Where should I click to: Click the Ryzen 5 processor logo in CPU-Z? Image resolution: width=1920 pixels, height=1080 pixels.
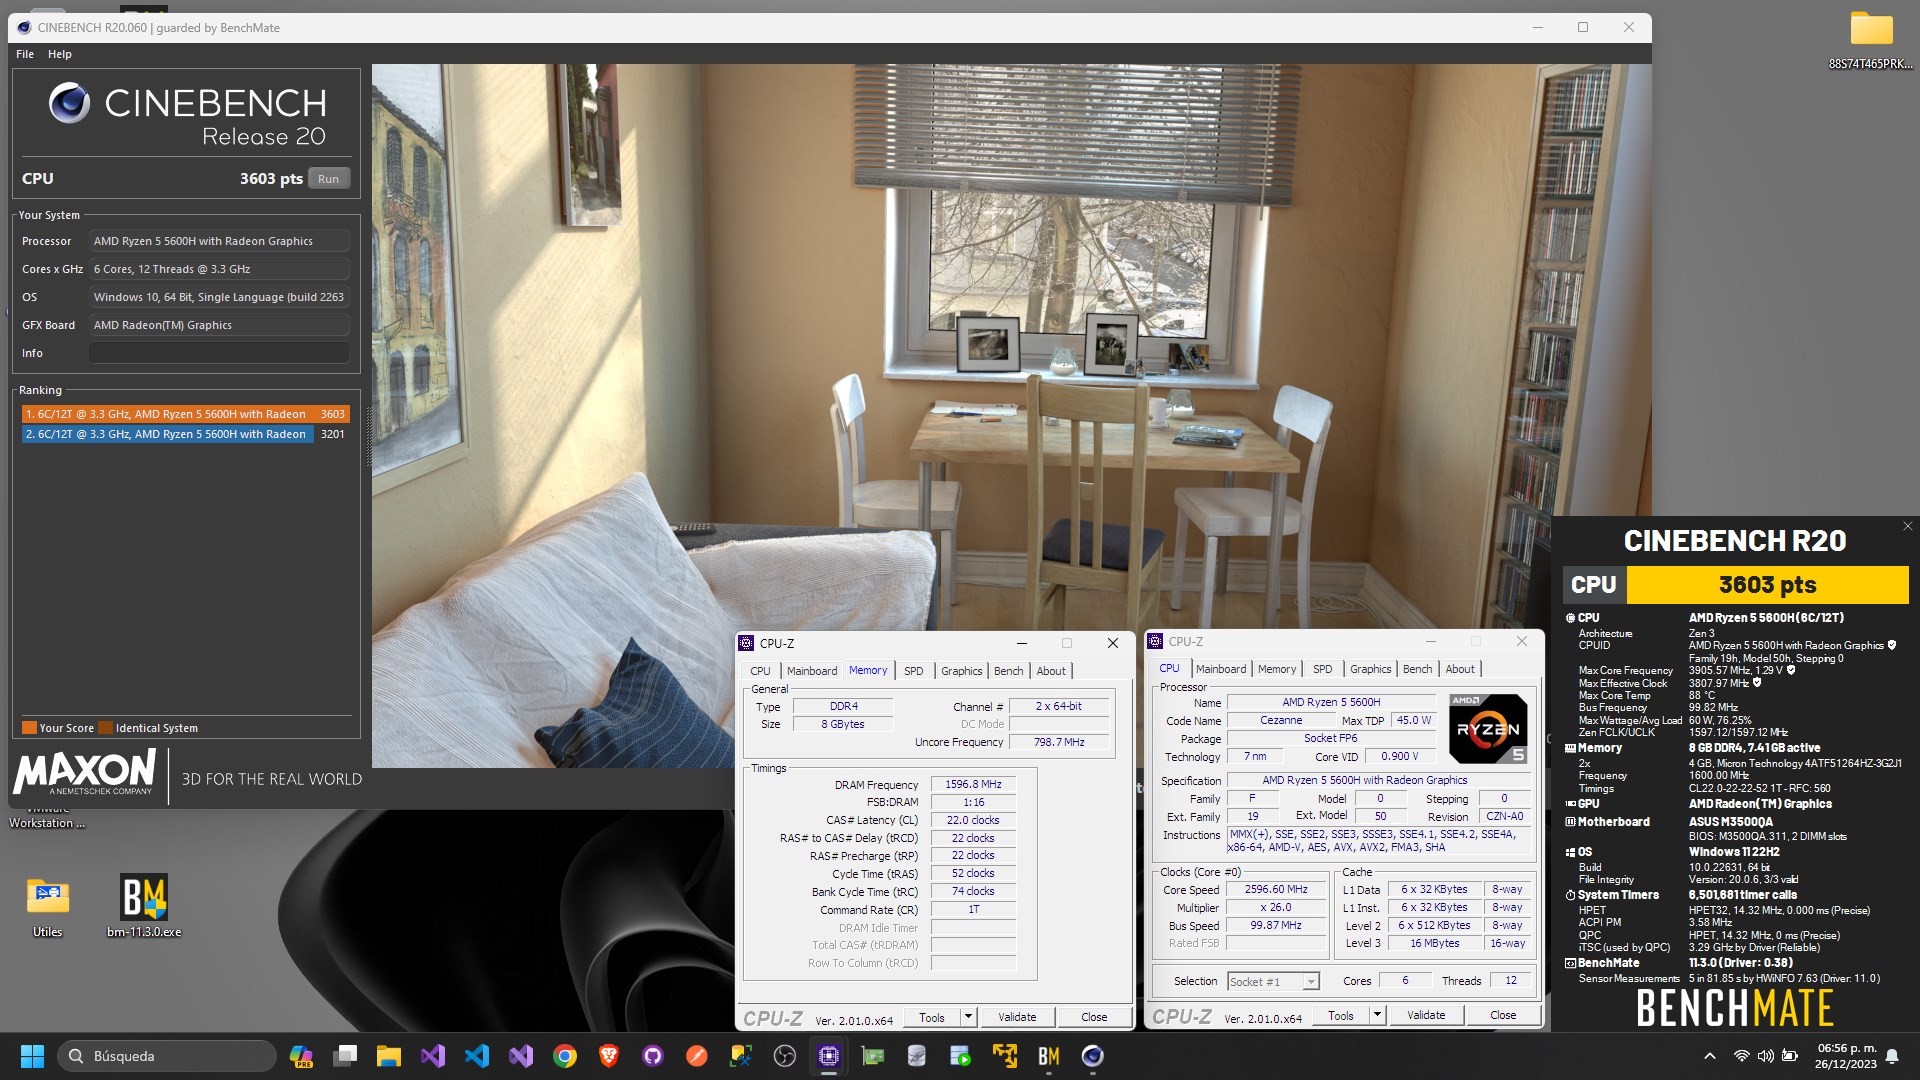[1488, 729]
